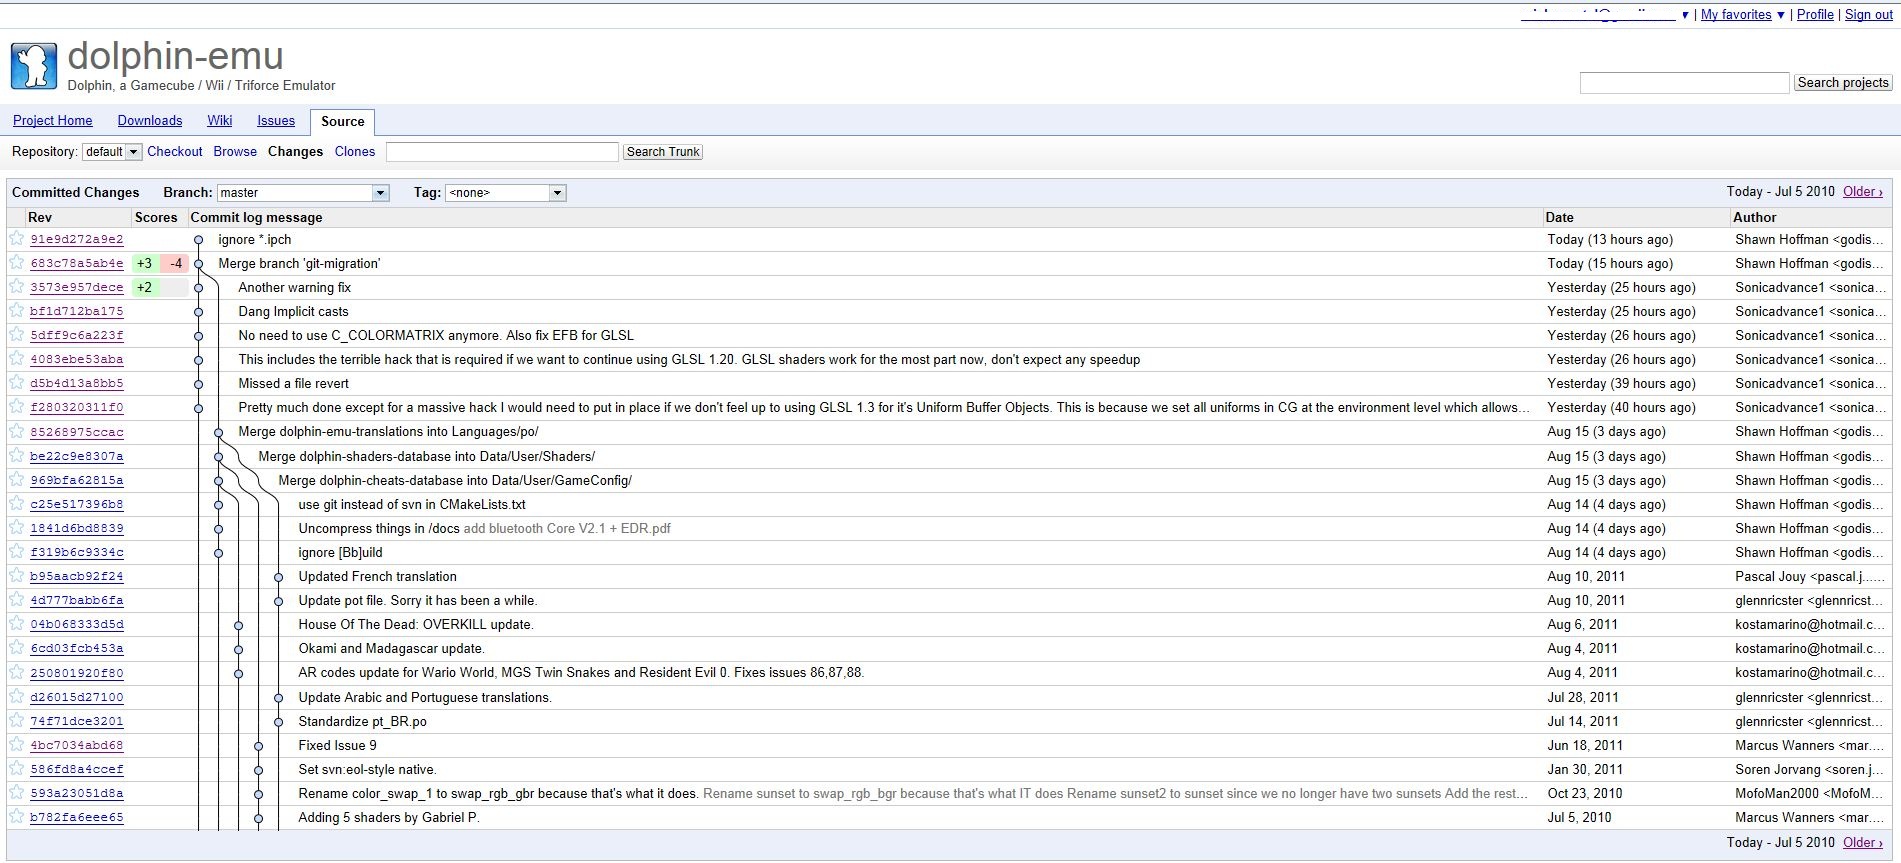
Task: Click the Search projects button
Action: (1843, 83)
